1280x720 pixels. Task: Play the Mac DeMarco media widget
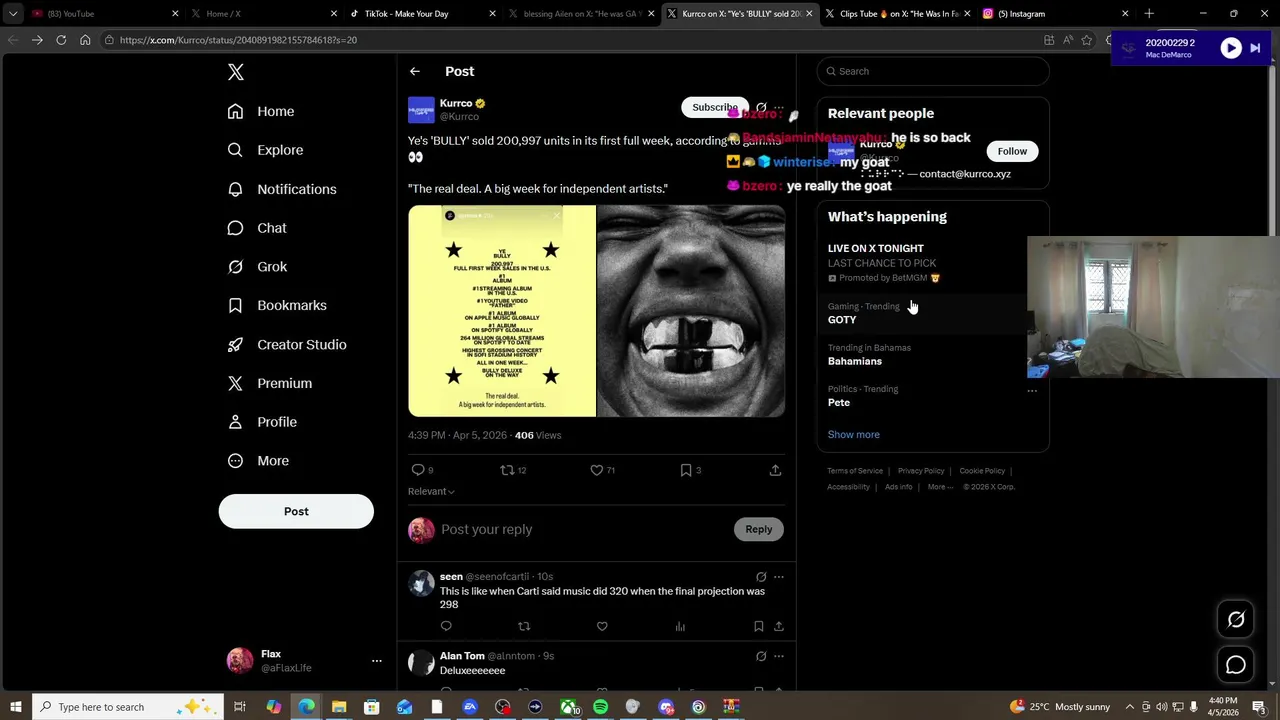tap(1231, 48)
